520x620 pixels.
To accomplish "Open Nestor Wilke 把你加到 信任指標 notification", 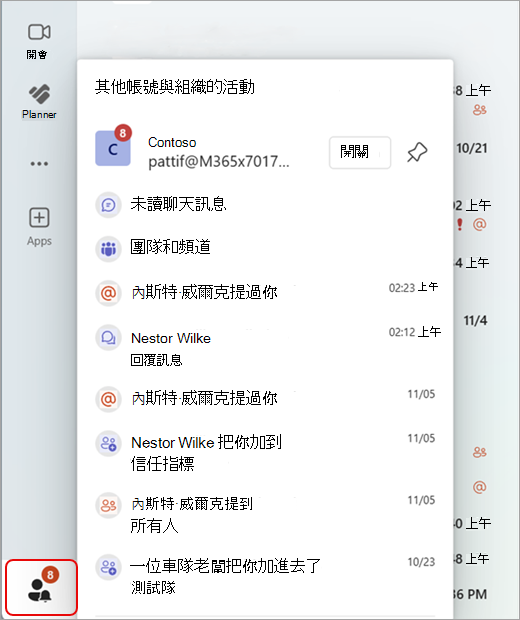I will pos(265,452).
